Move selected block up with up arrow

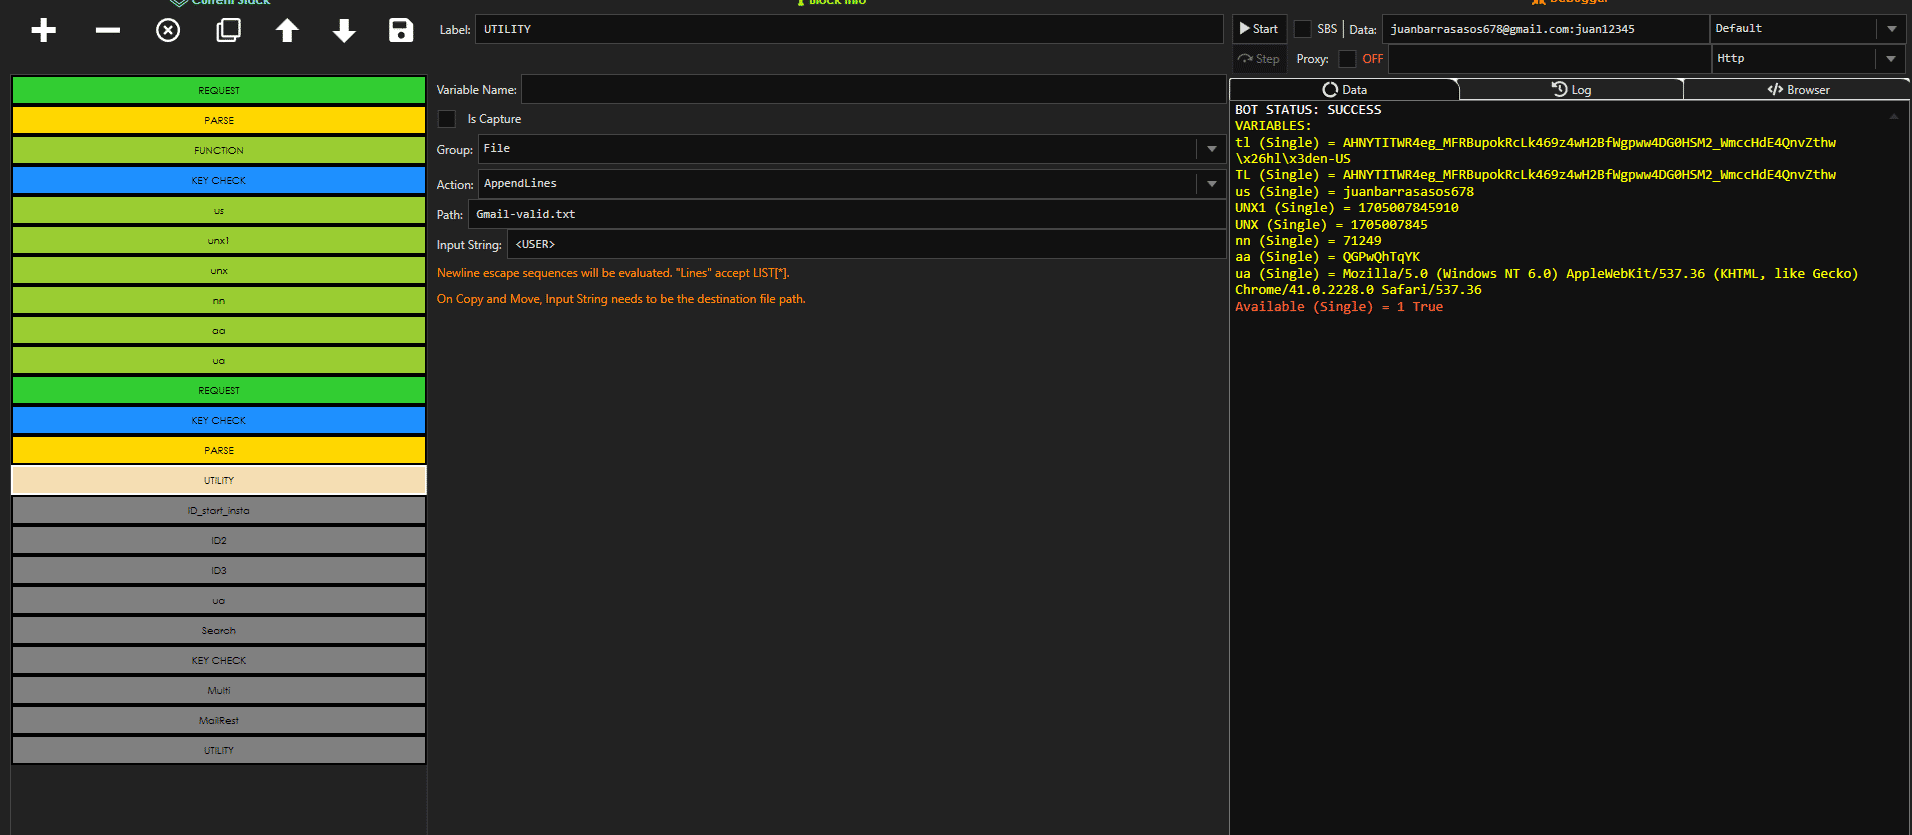(x=287, y=30)
